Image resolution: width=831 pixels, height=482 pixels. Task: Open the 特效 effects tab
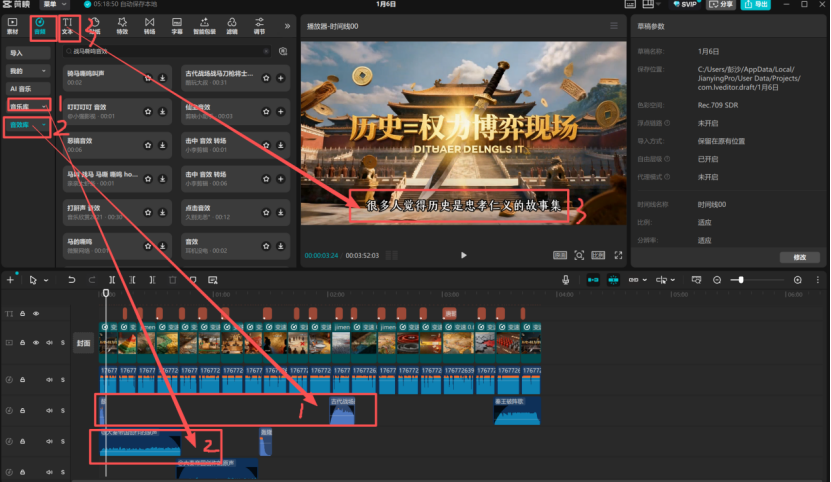pos(122,26)
